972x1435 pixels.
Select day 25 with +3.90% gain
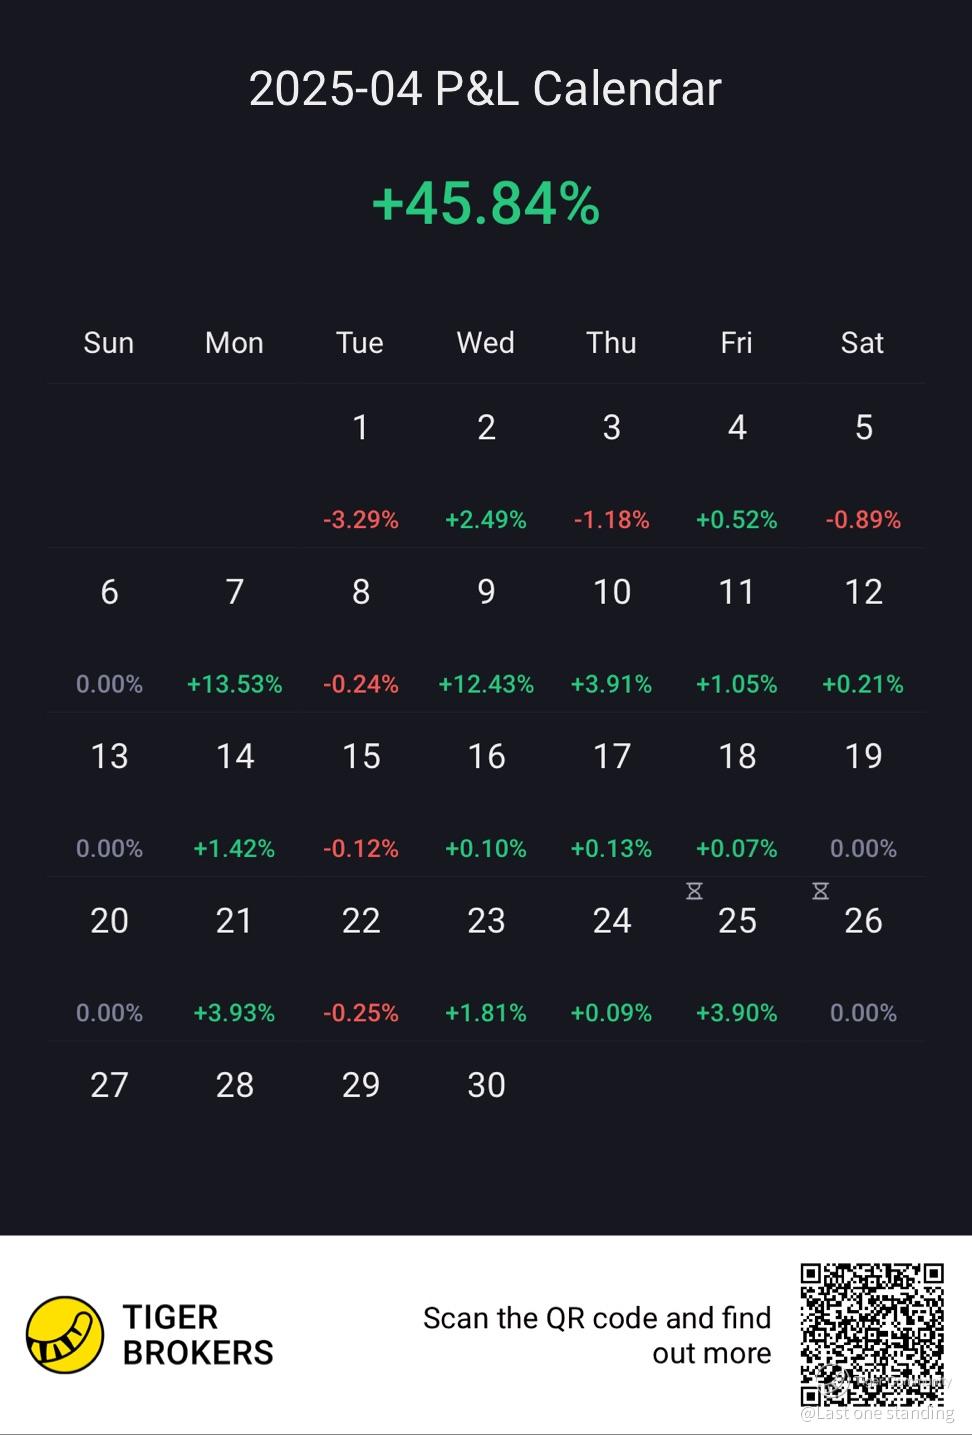[x=737, y=958]
